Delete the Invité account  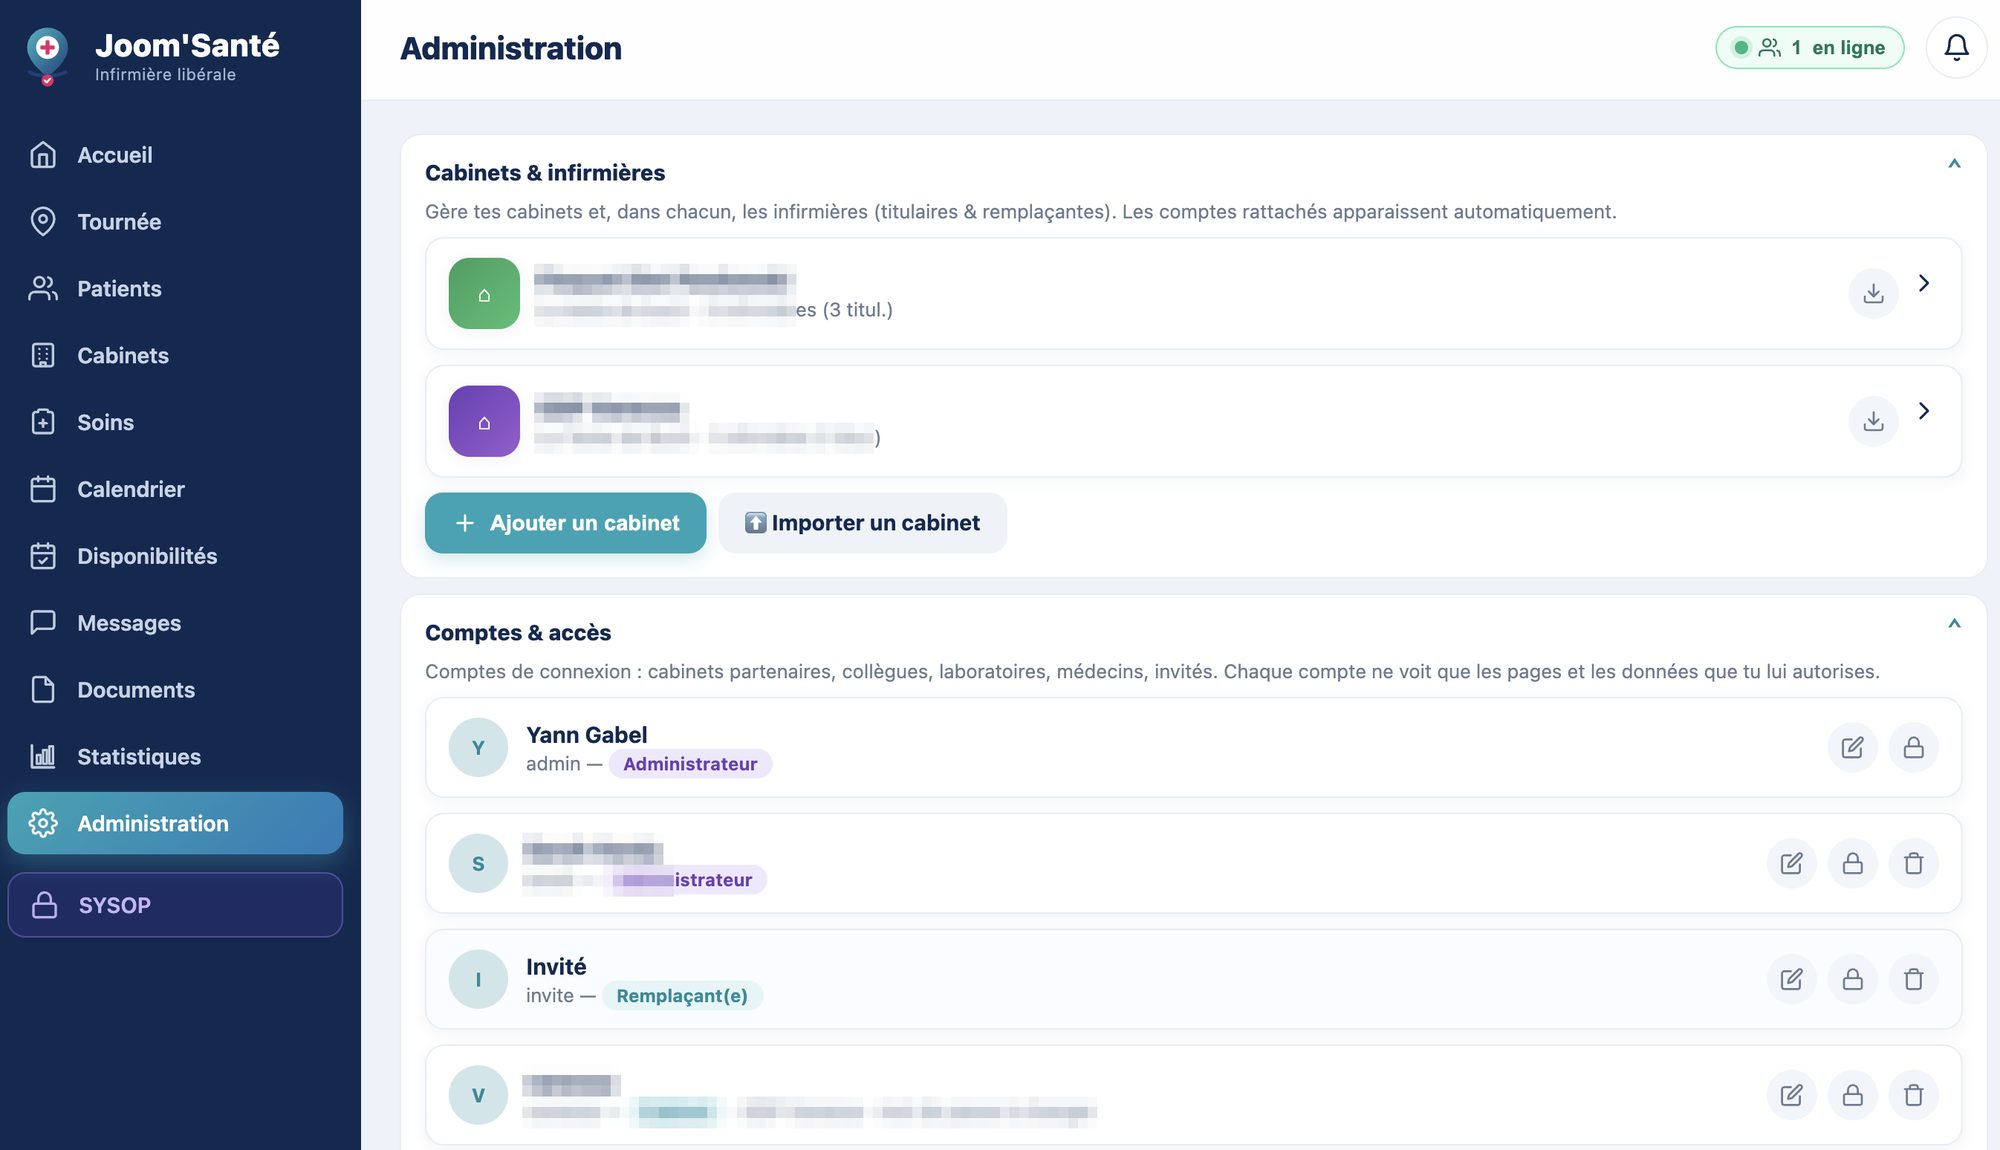coord(1913,979)
